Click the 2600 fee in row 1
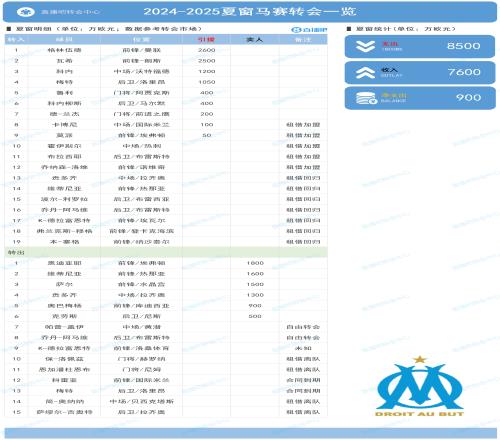500x440 pixels. [x=206, y=50]
